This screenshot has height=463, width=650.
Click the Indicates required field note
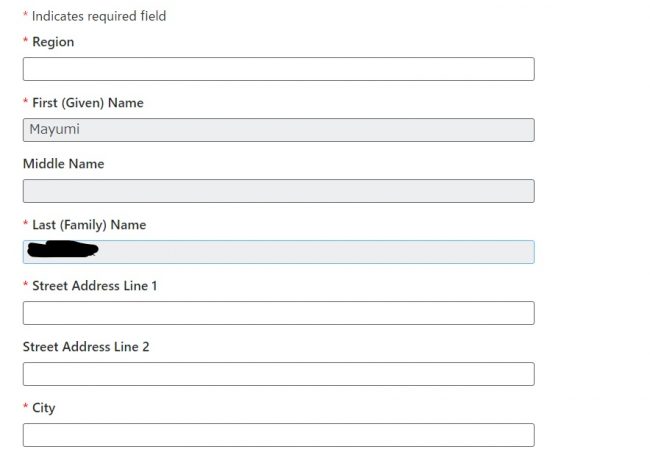click(99, 16)
